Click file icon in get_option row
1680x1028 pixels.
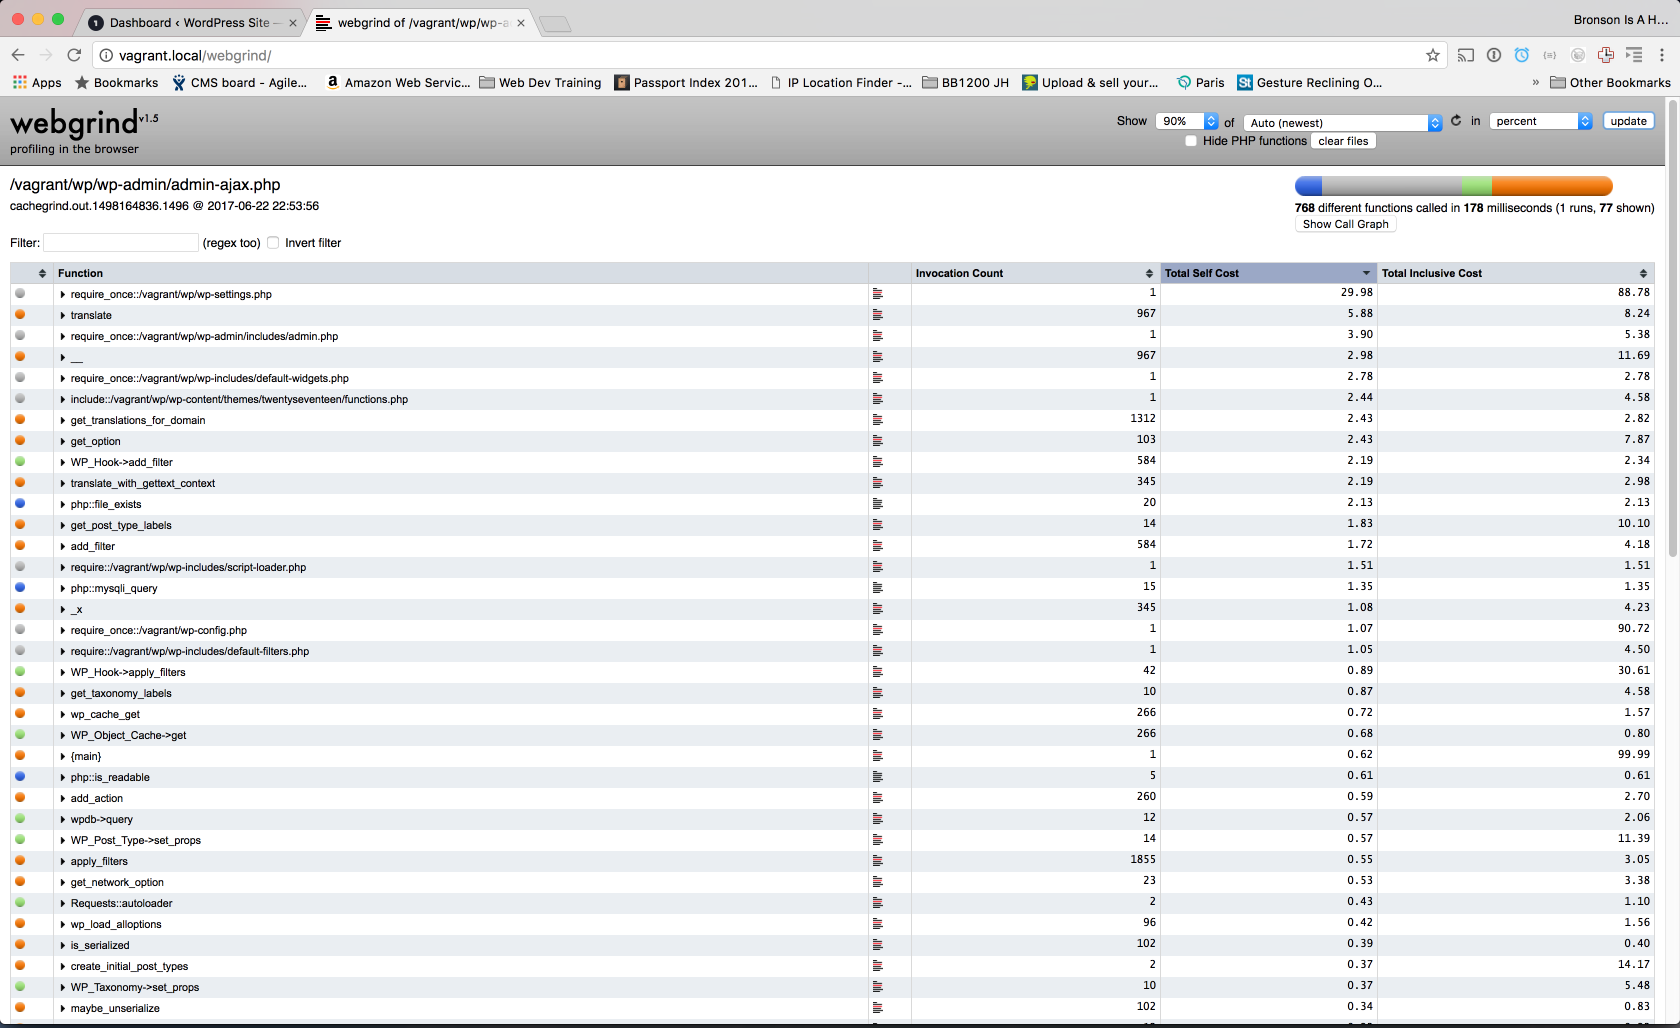click(878, 441)
